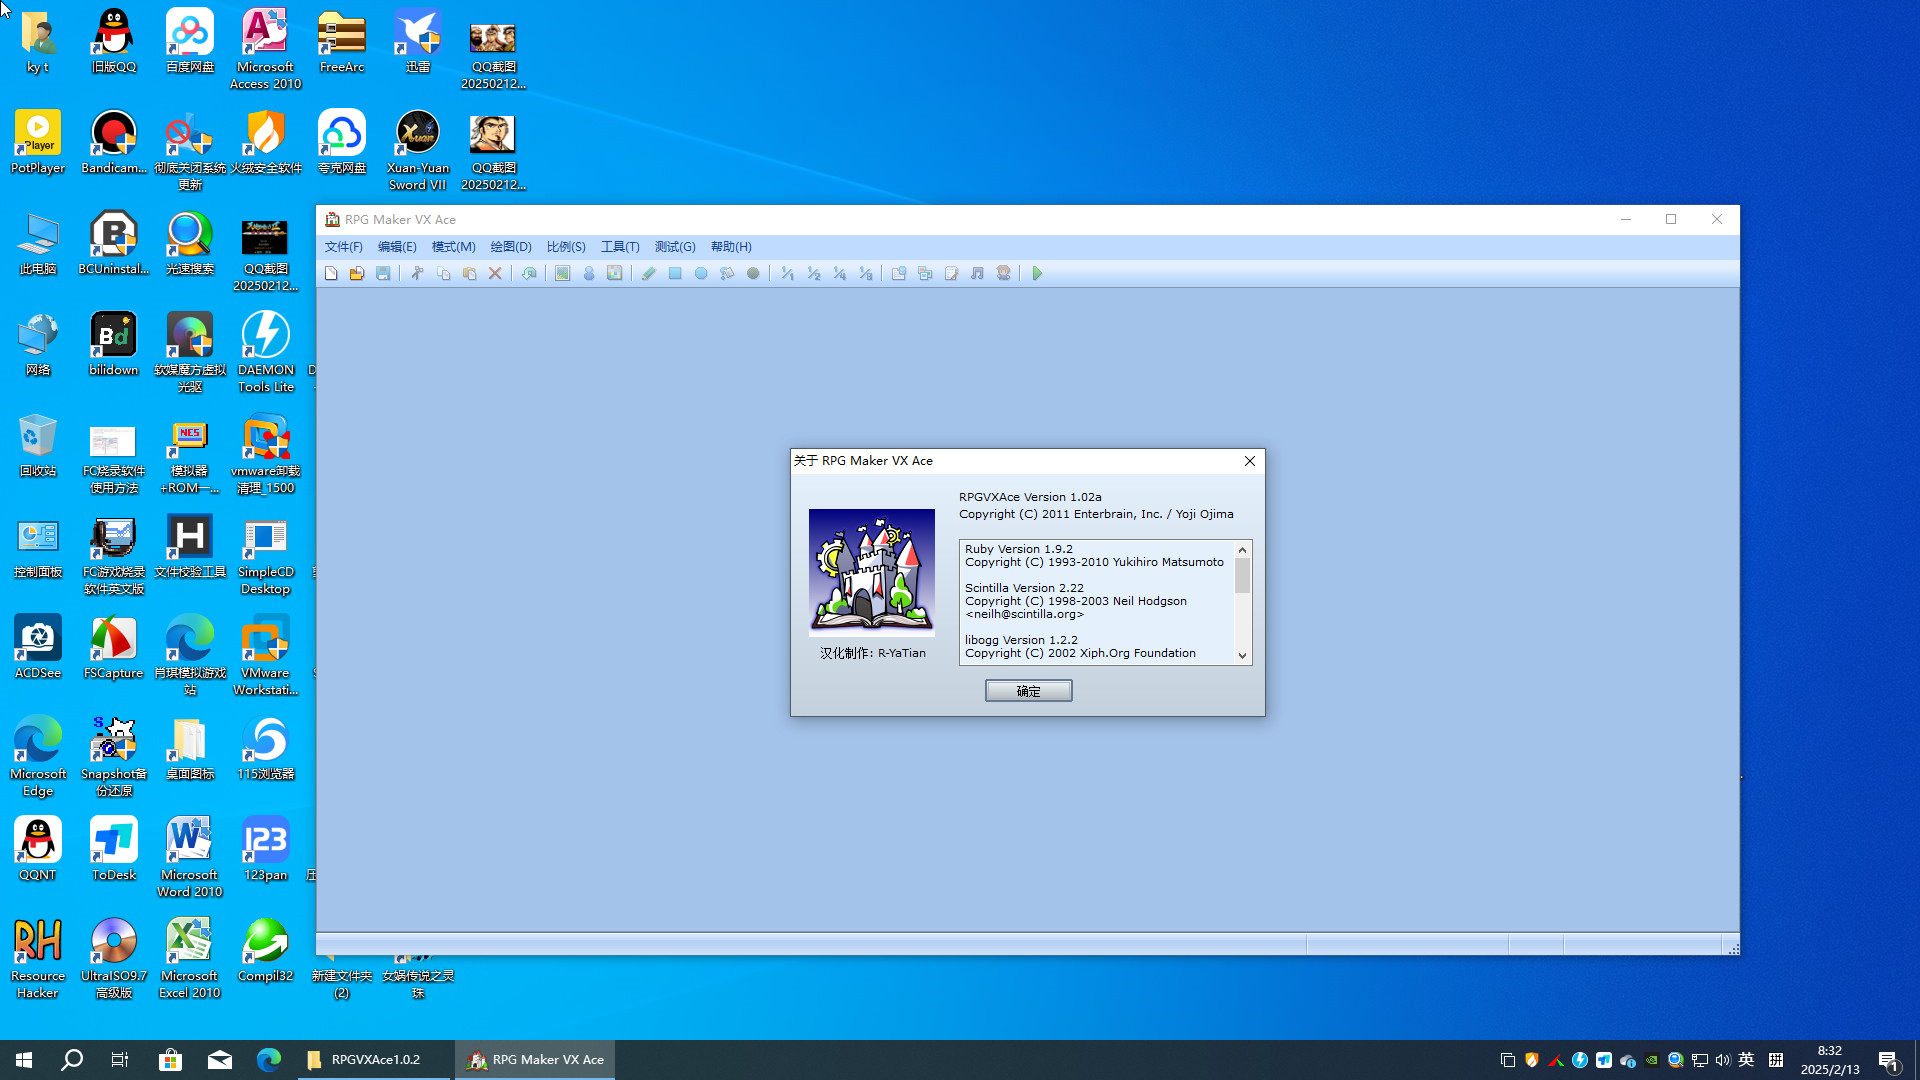Select the Rectangle drawing tool

point(675,273)
